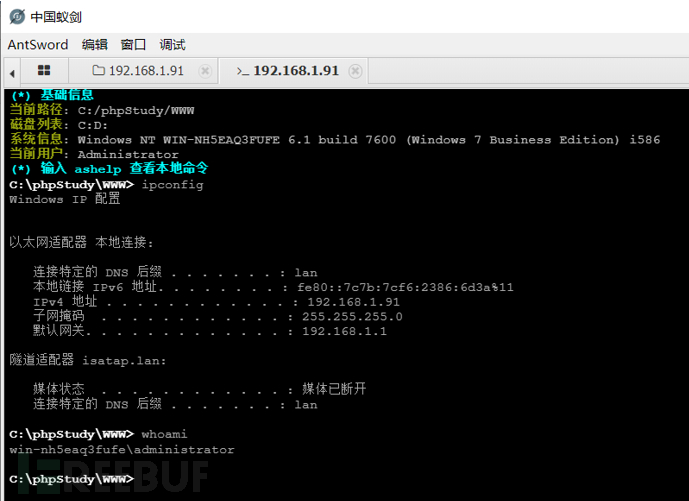The width and height of the screenshot is (689, 501).
Task: Click the ipconfig command text
Action: (x=172, y=185)
